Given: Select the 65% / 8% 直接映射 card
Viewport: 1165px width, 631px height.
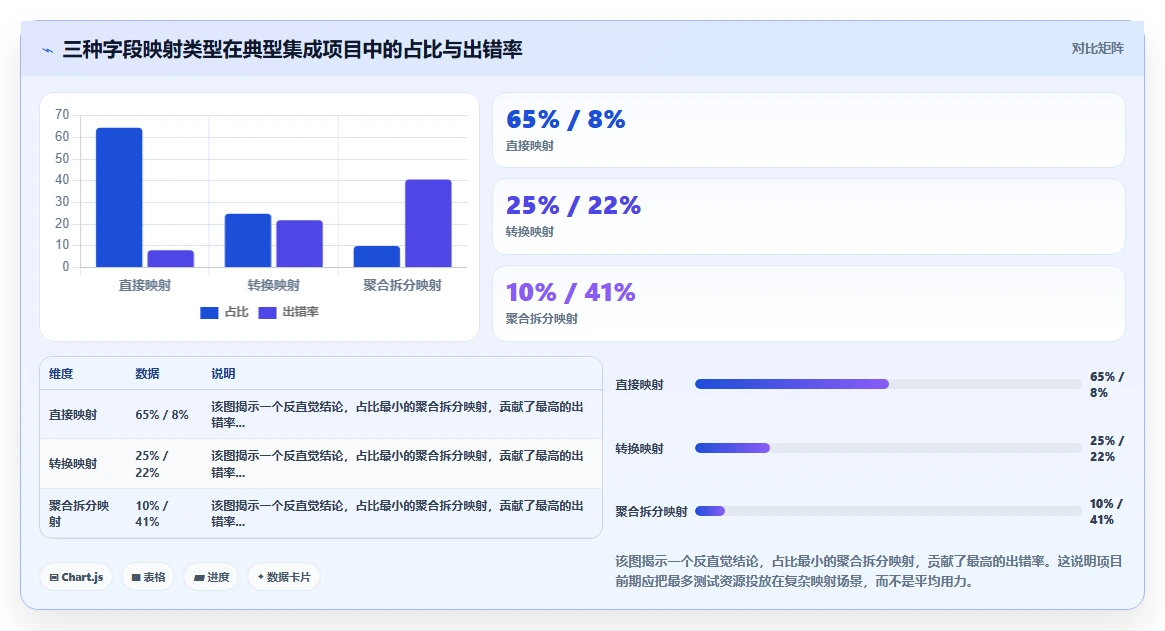Looking at the screenshot, I should click(808, 130).
